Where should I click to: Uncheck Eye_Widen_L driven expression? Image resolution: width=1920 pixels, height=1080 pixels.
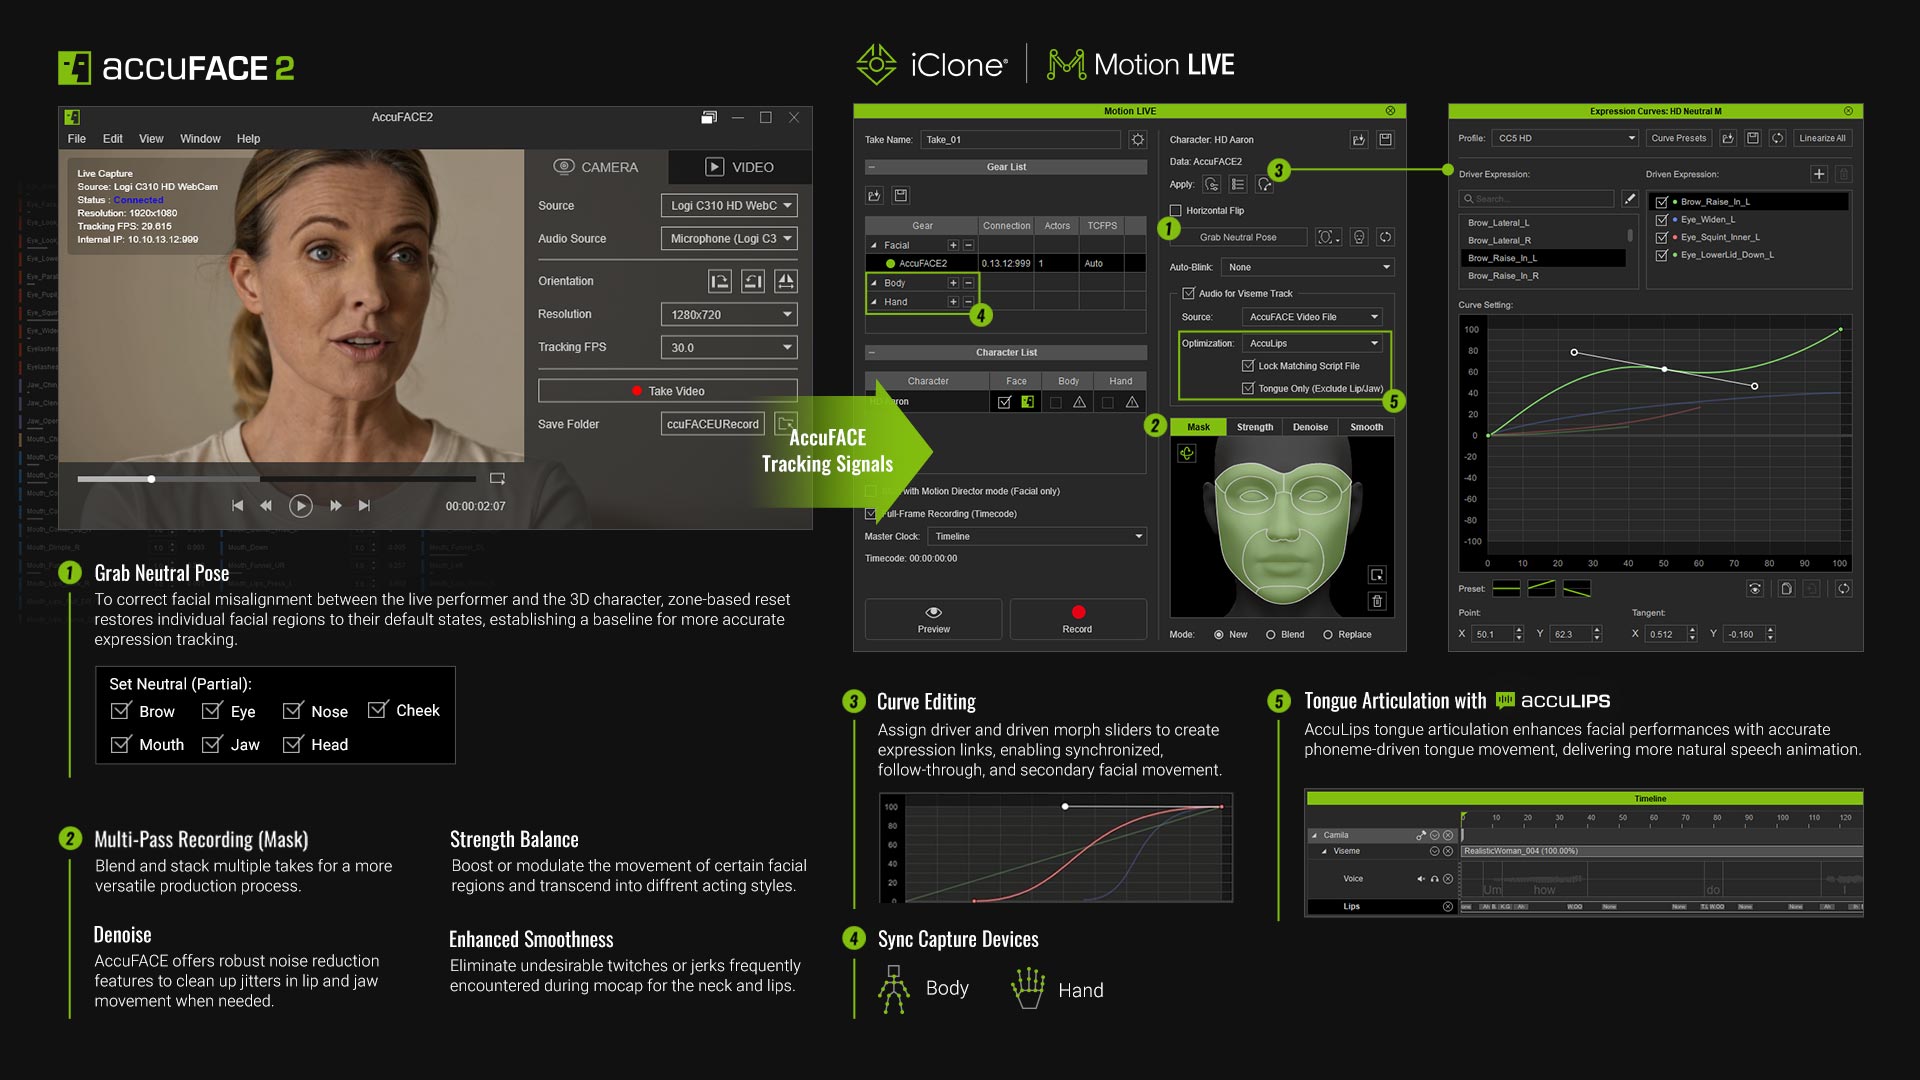click(1662, 220)
